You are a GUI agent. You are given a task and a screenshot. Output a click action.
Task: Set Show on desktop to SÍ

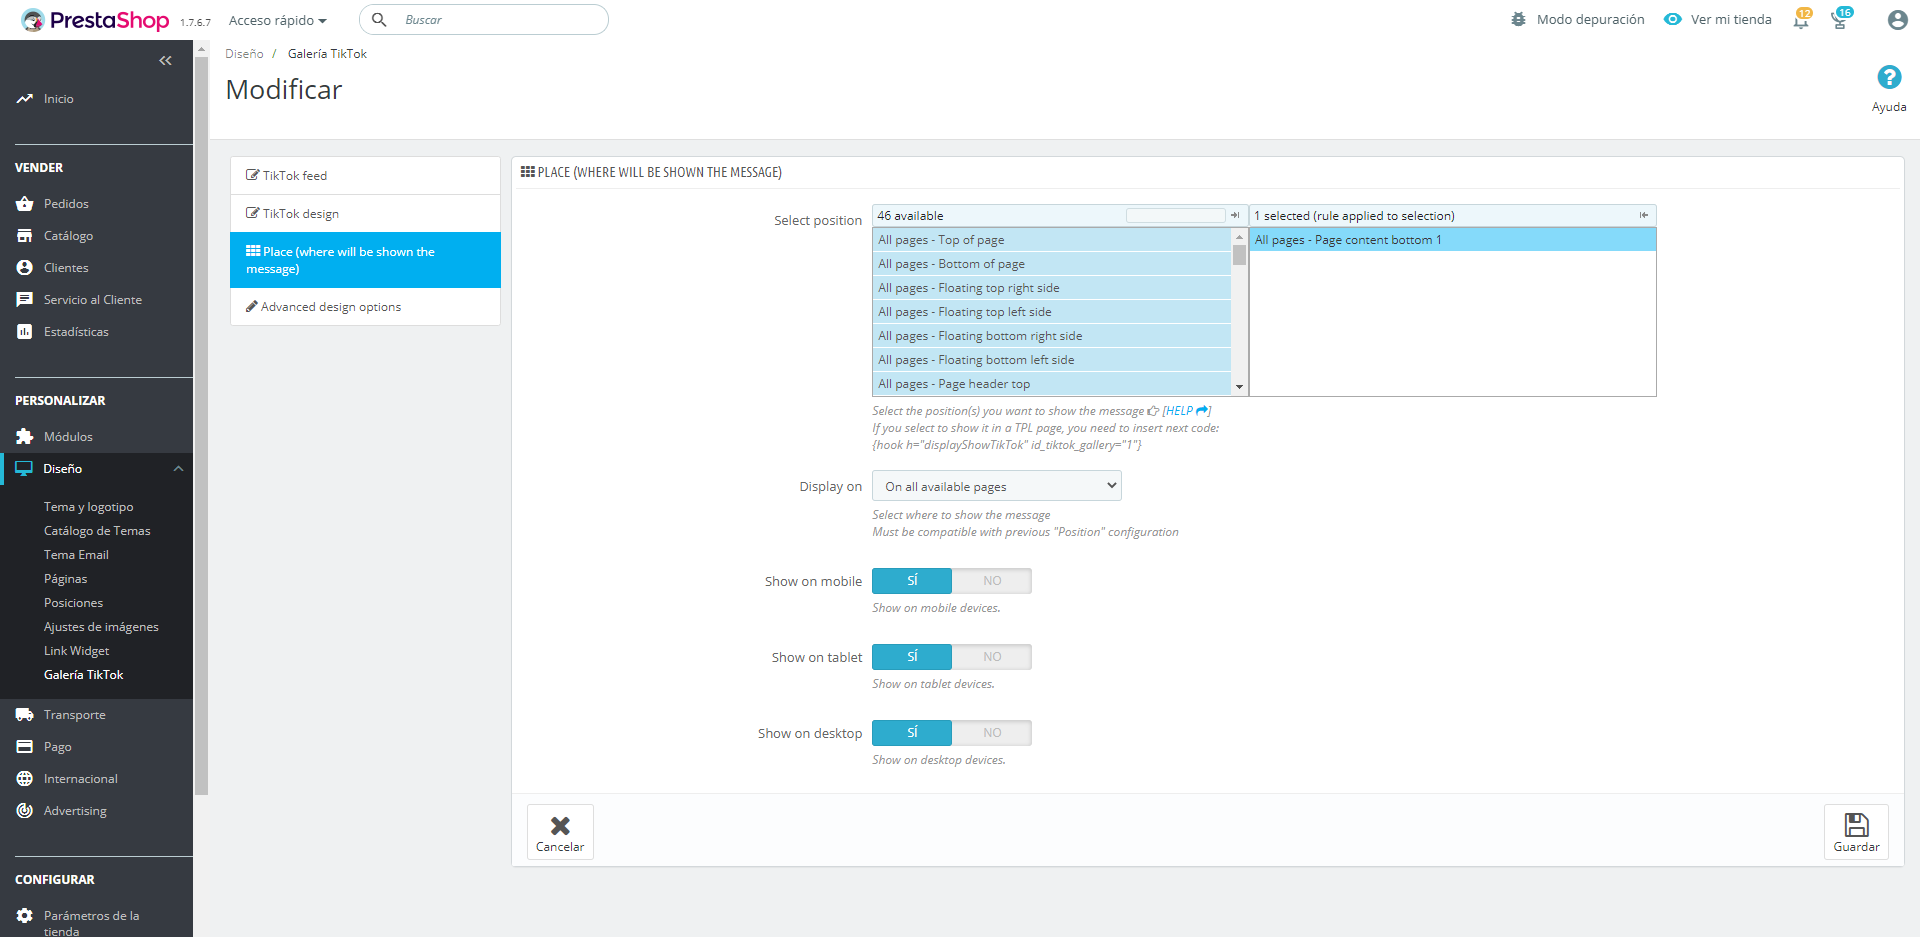pos(912,733)
